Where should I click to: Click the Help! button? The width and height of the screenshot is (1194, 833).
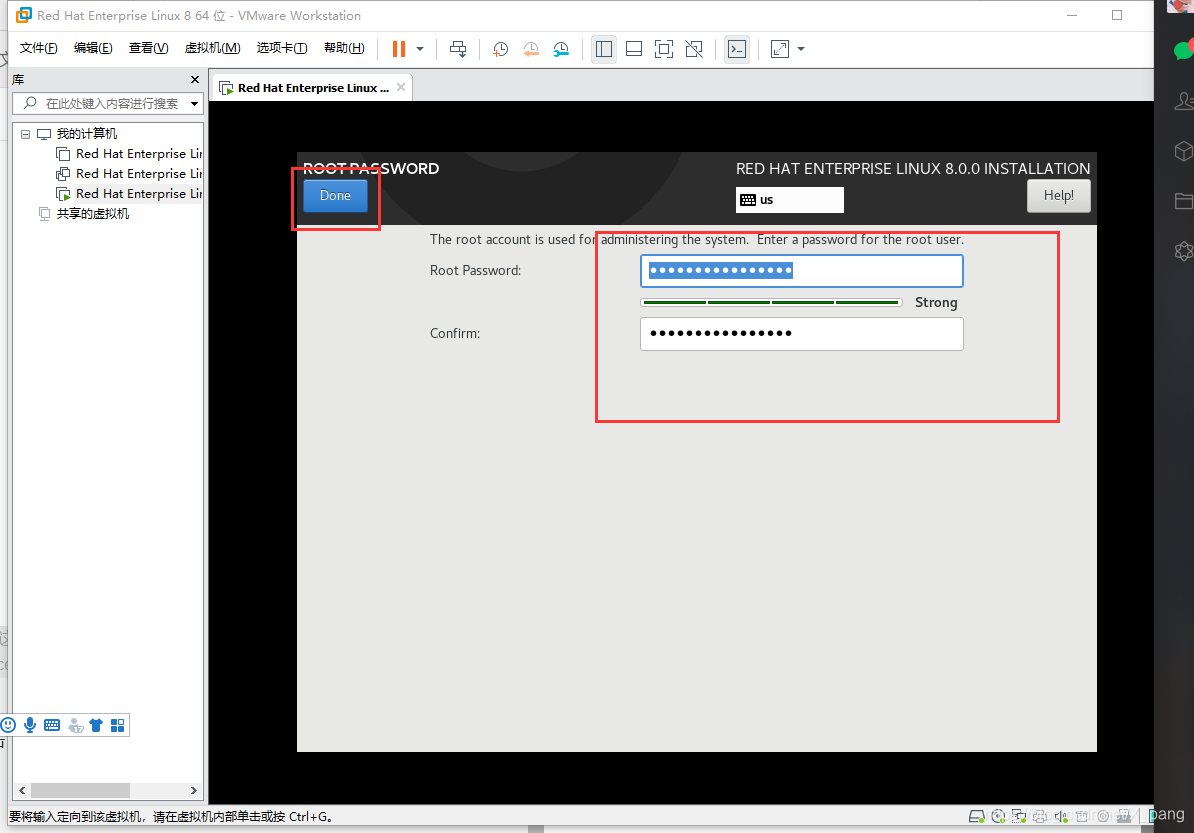click(1058, 196)
